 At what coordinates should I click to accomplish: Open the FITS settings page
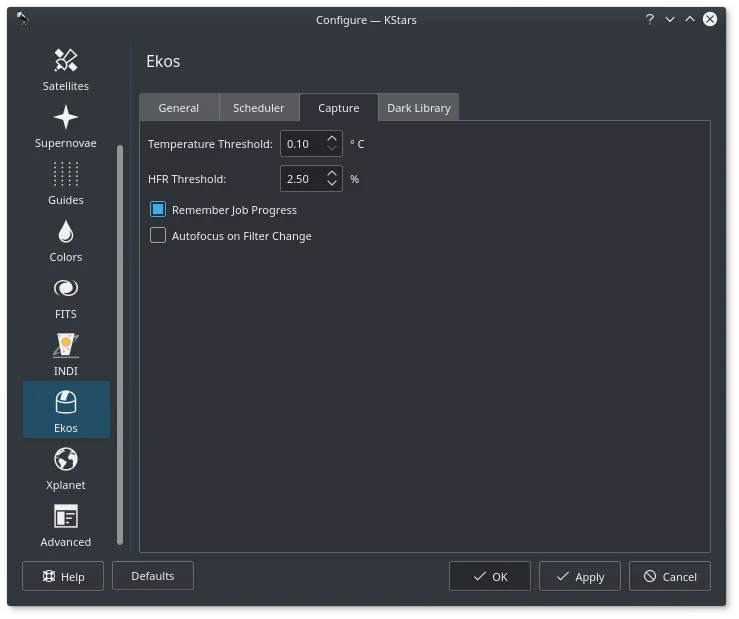coord(66,298)
